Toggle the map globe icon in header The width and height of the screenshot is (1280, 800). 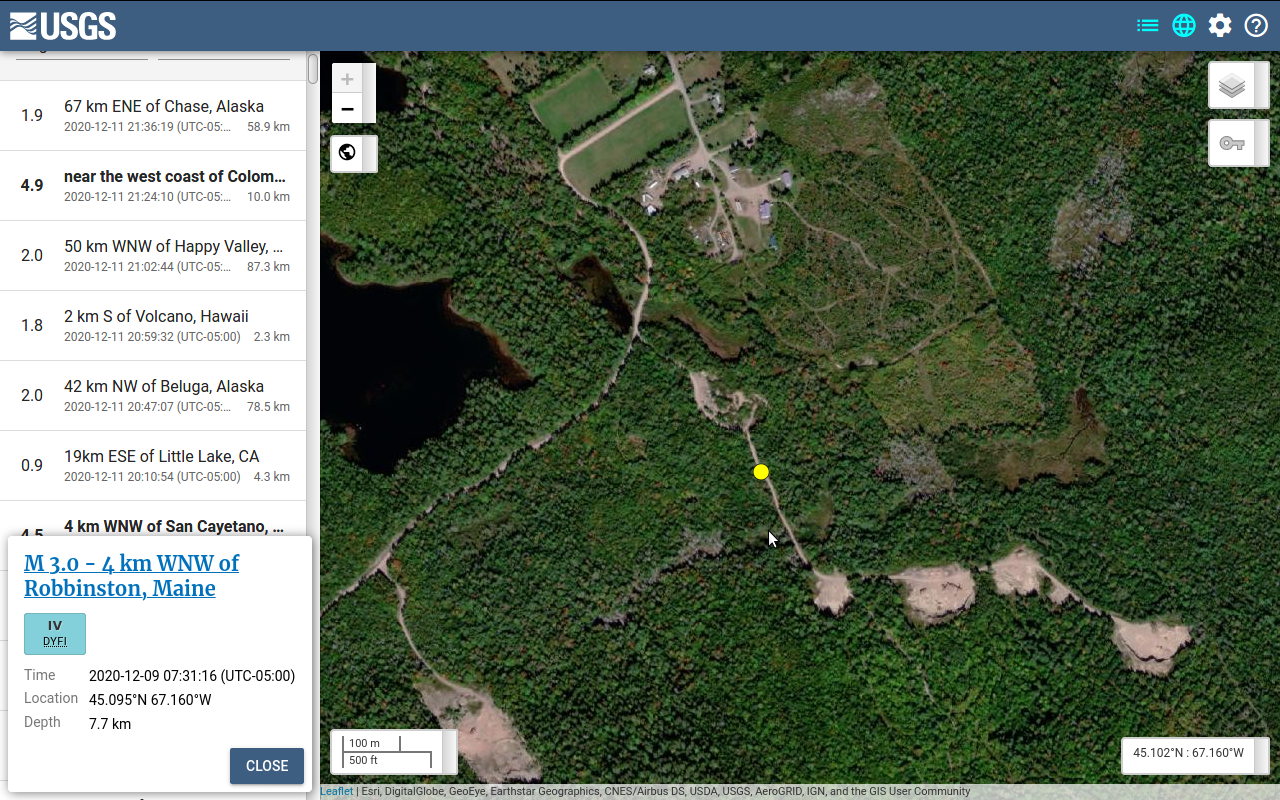click(x=1184, y=26)
